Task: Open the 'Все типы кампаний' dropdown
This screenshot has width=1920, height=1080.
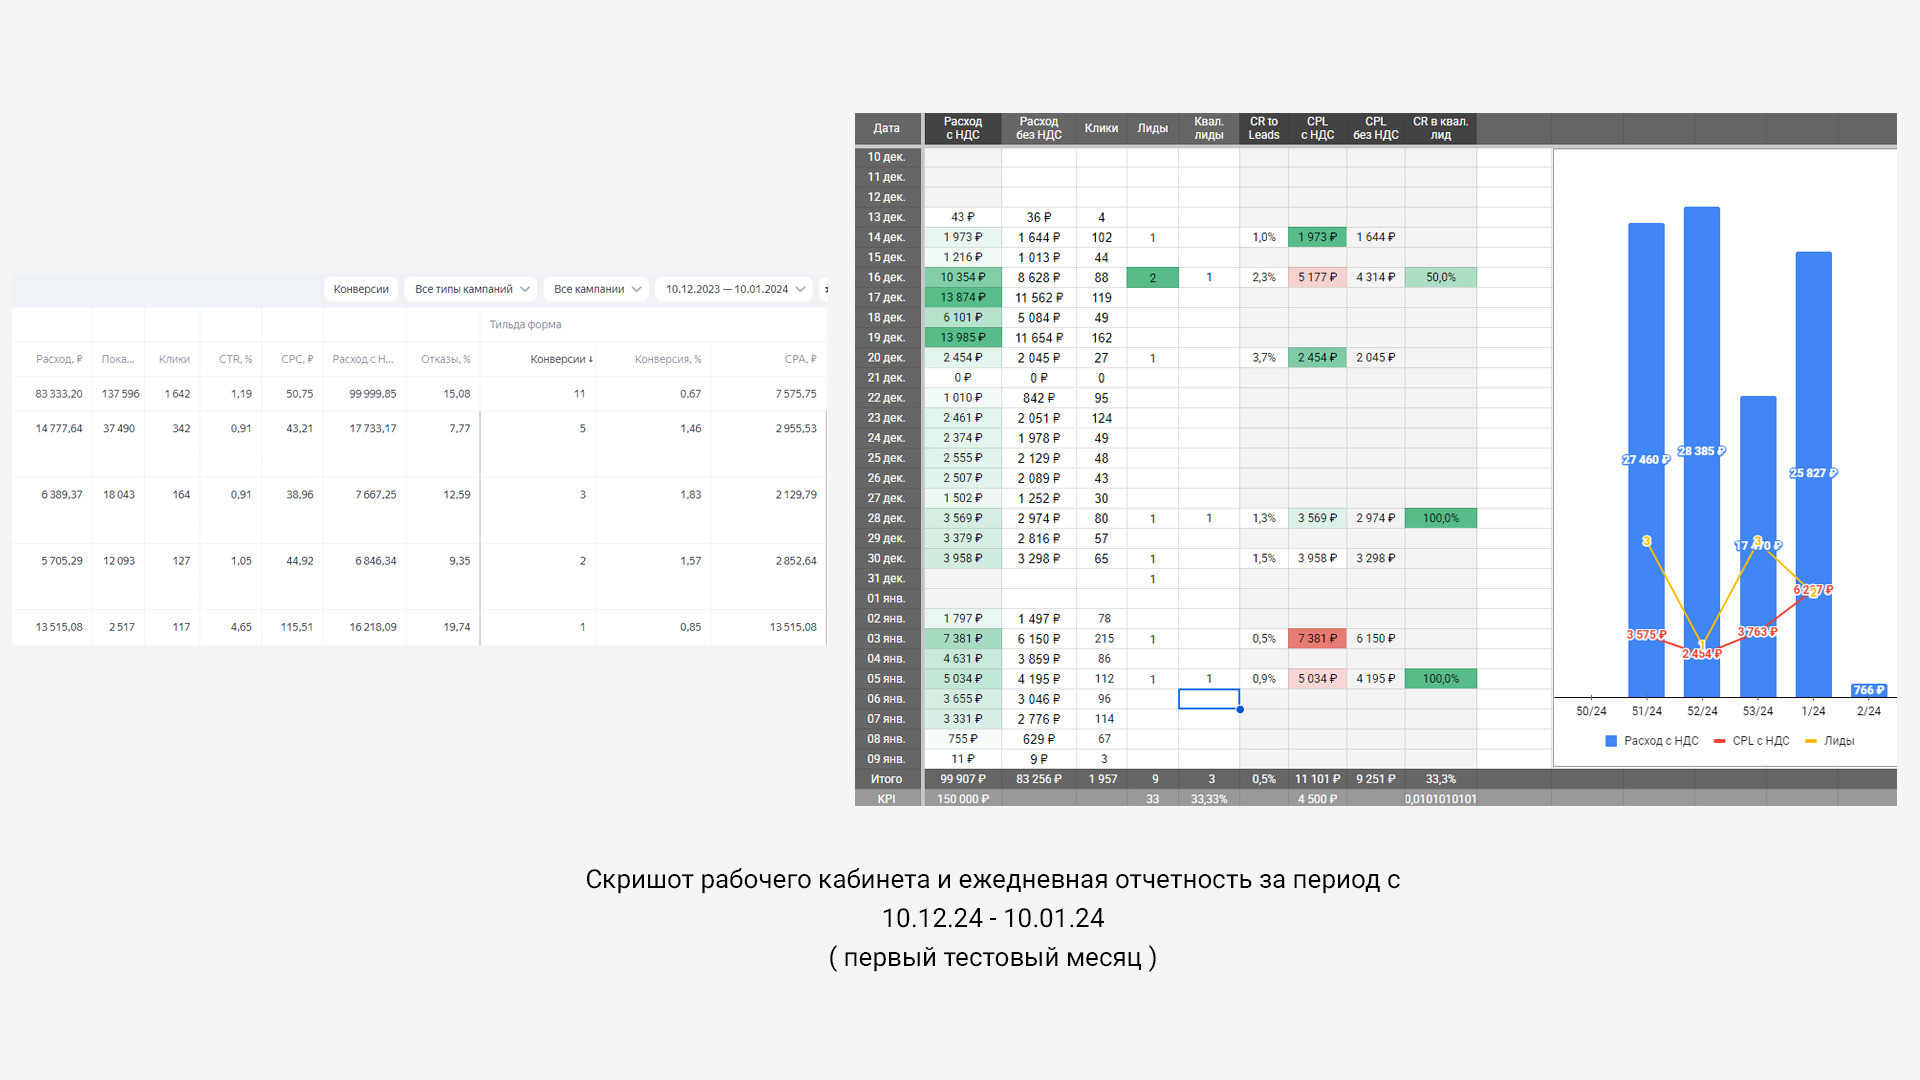Action: coord(471,289)
